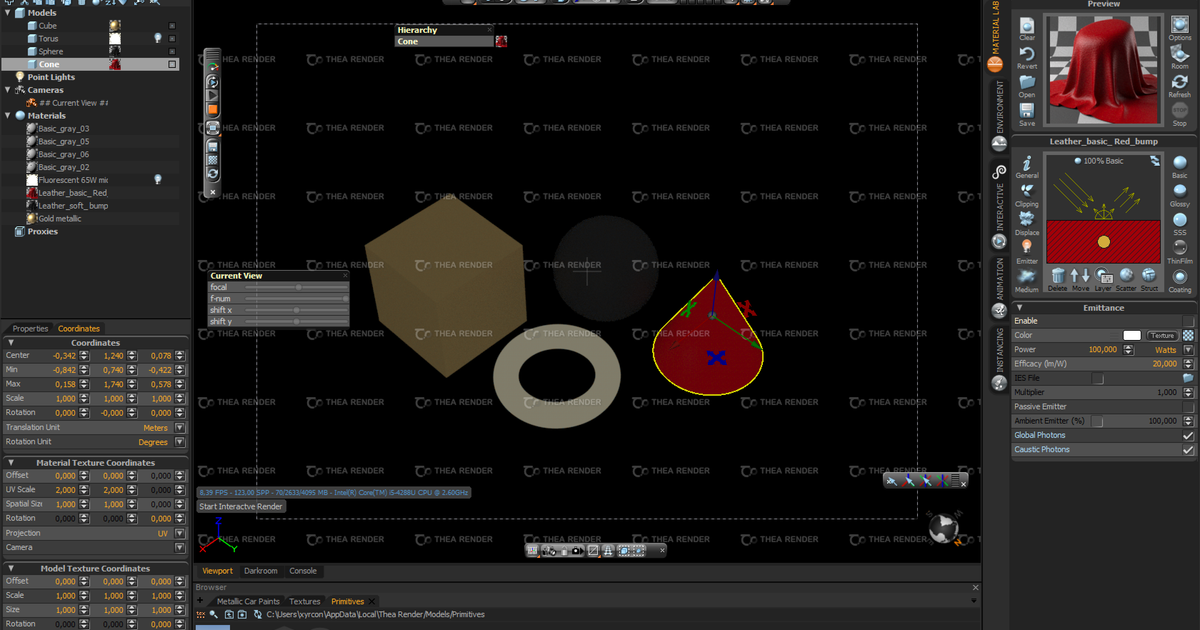This screenshot has width=1200, height=630.
Task: Switch to the Darkroom tab
Action: (260, 571)
